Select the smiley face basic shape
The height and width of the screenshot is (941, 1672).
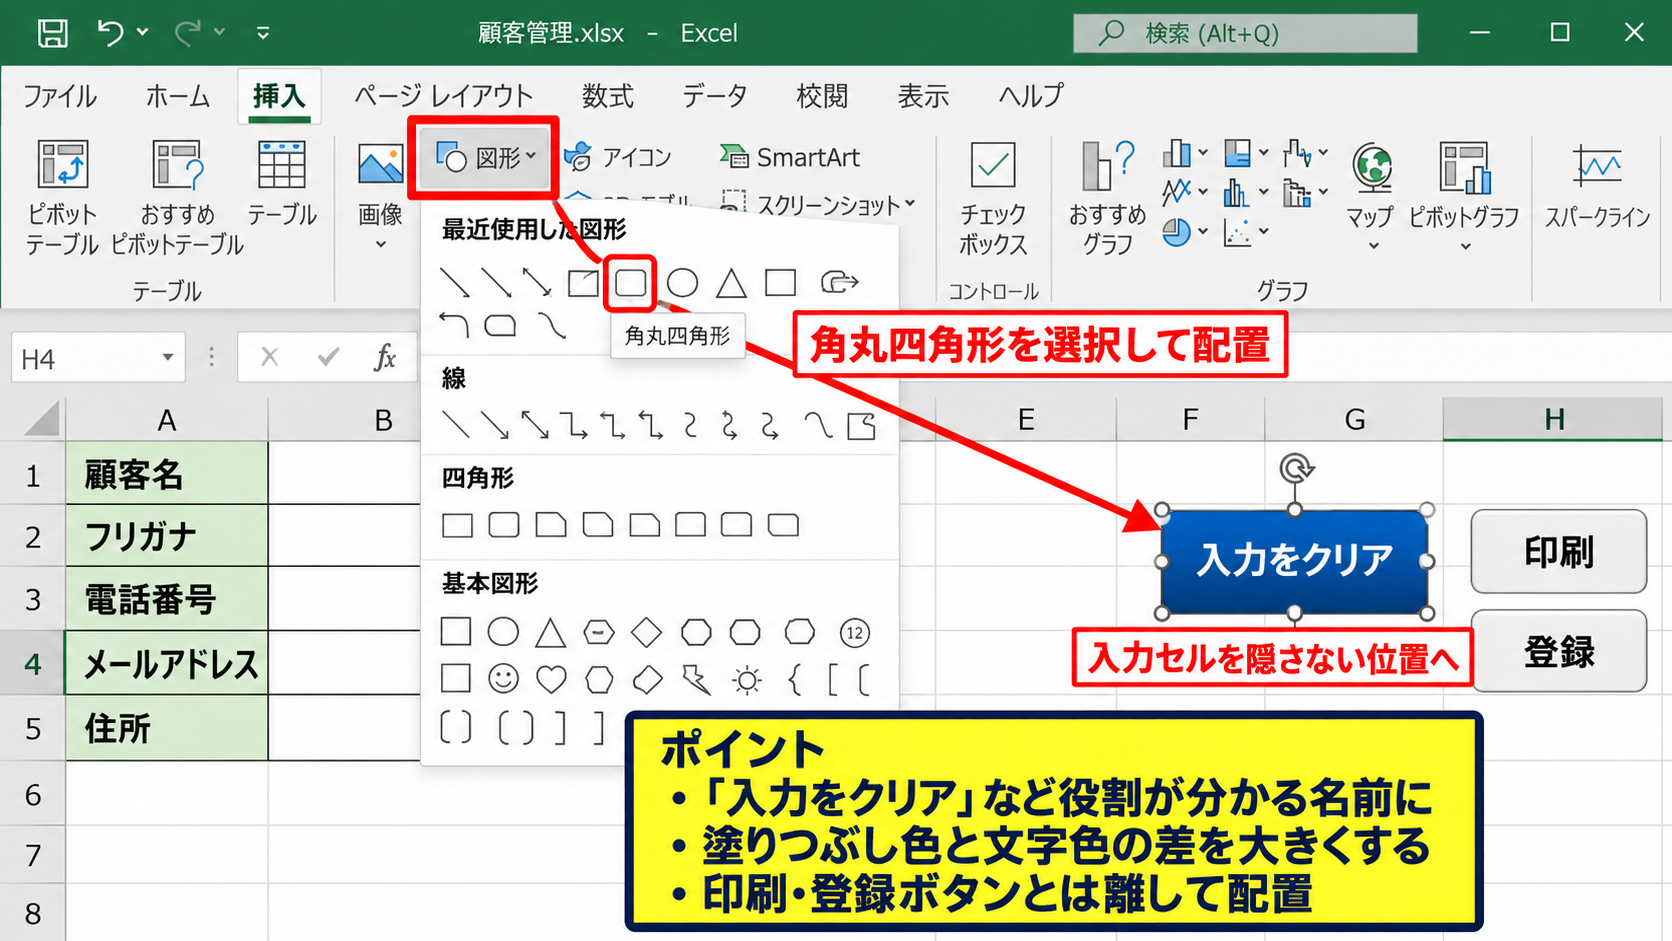tap(503, 680)
